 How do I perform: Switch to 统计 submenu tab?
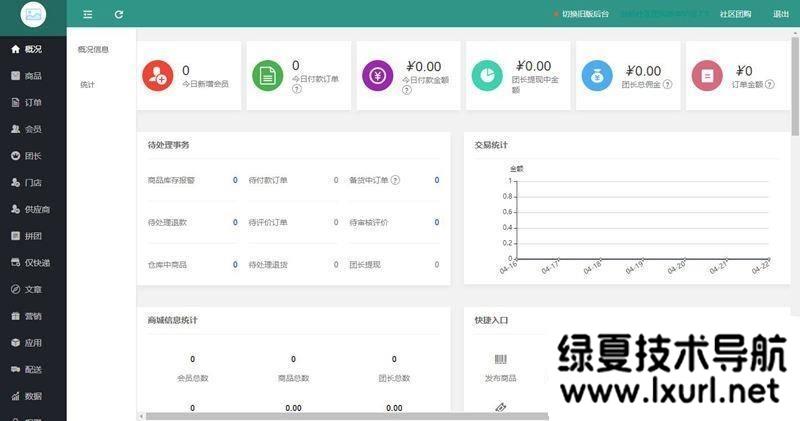[x=88, y=85]
